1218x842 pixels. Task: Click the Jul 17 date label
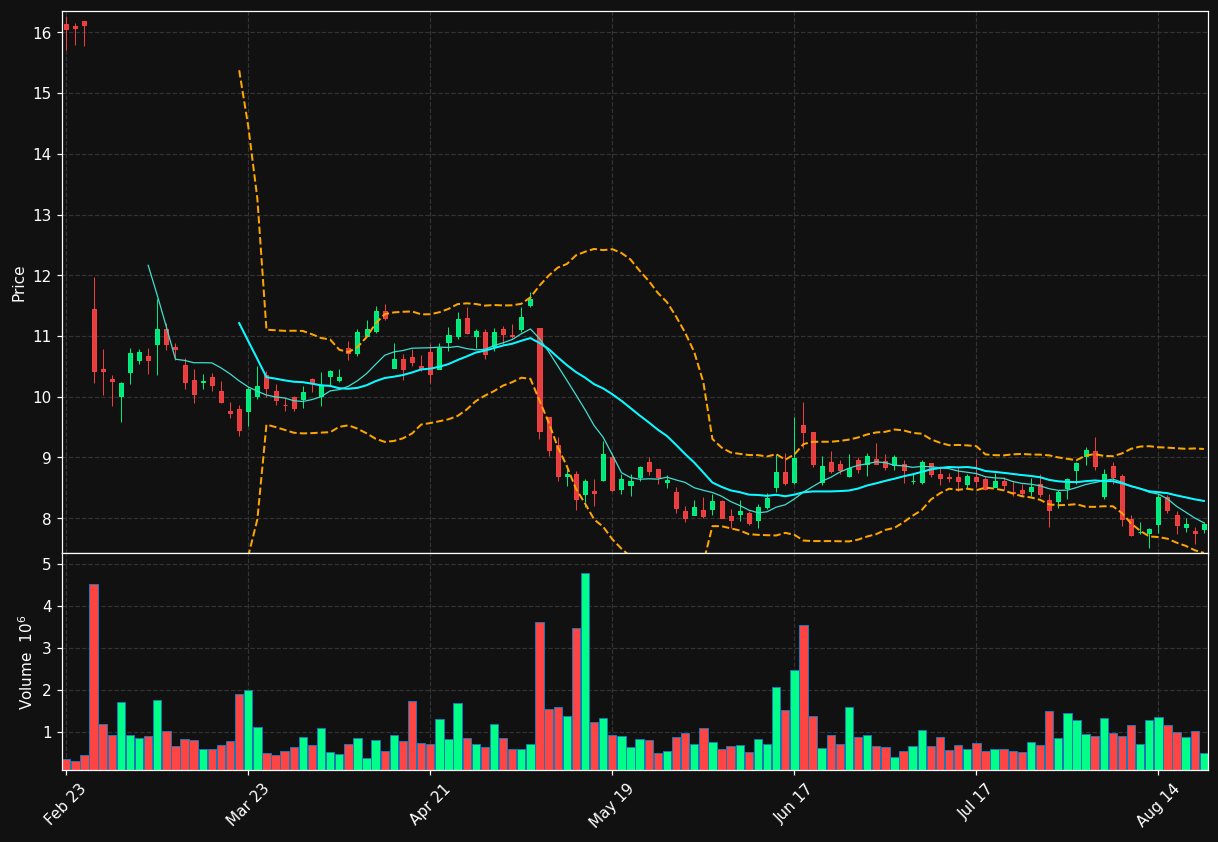(975, 805)
